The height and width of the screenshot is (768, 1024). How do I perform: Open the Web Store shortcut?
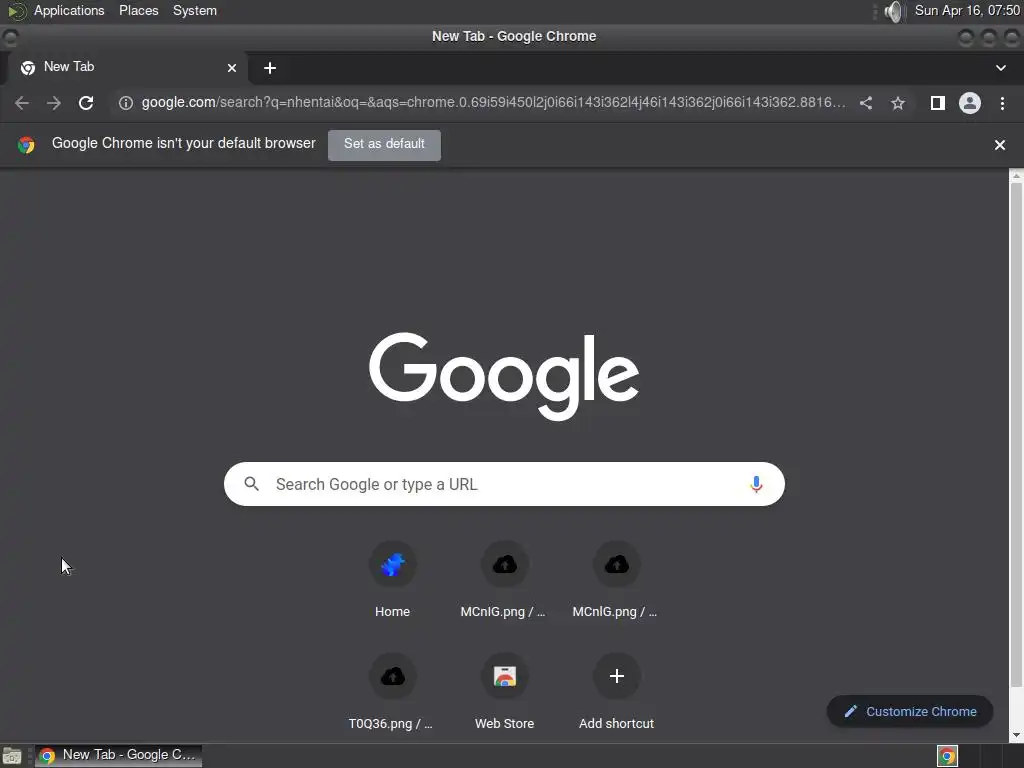504,690
